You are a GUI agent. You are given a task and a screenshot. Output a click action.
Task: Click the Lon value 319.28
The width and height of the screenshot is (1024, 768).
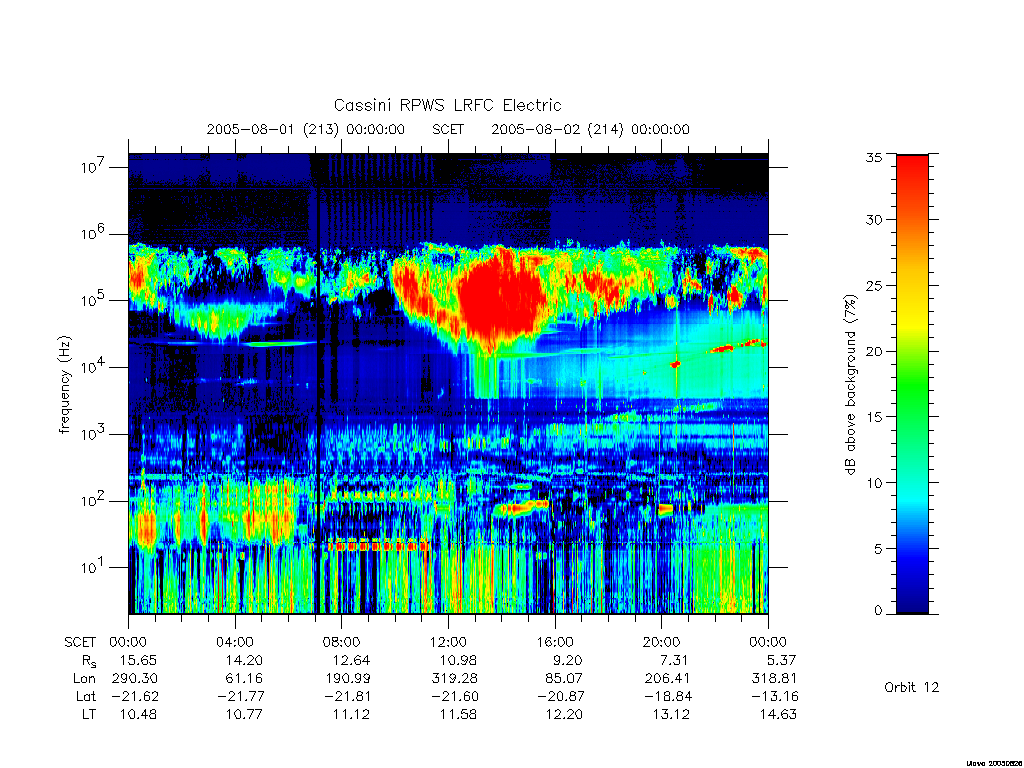pos(455,679)
